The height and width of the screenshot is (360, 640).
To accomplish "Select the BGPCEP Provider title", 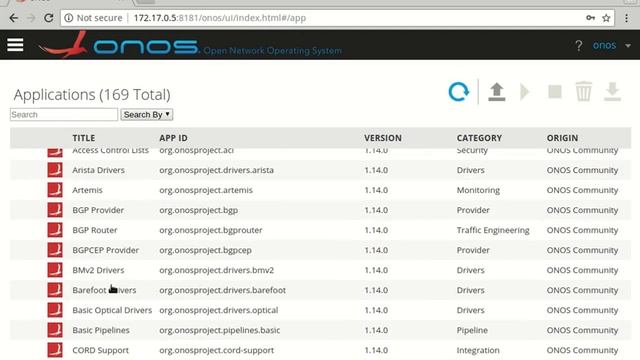I will click(x=105, y=250).
